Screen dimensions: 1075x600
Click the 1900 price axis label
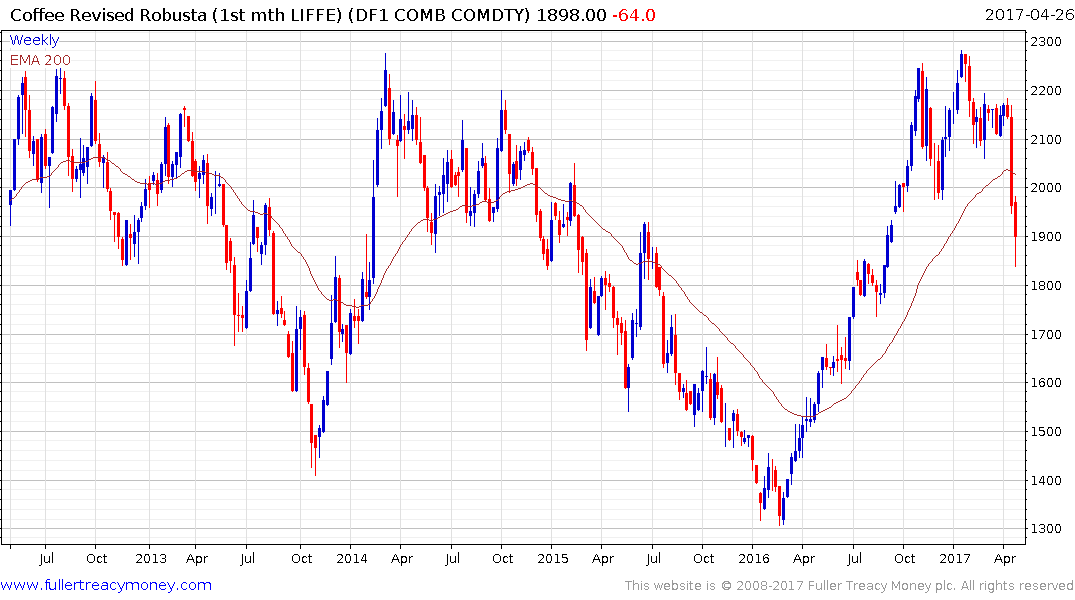[x=1046, y=237]
